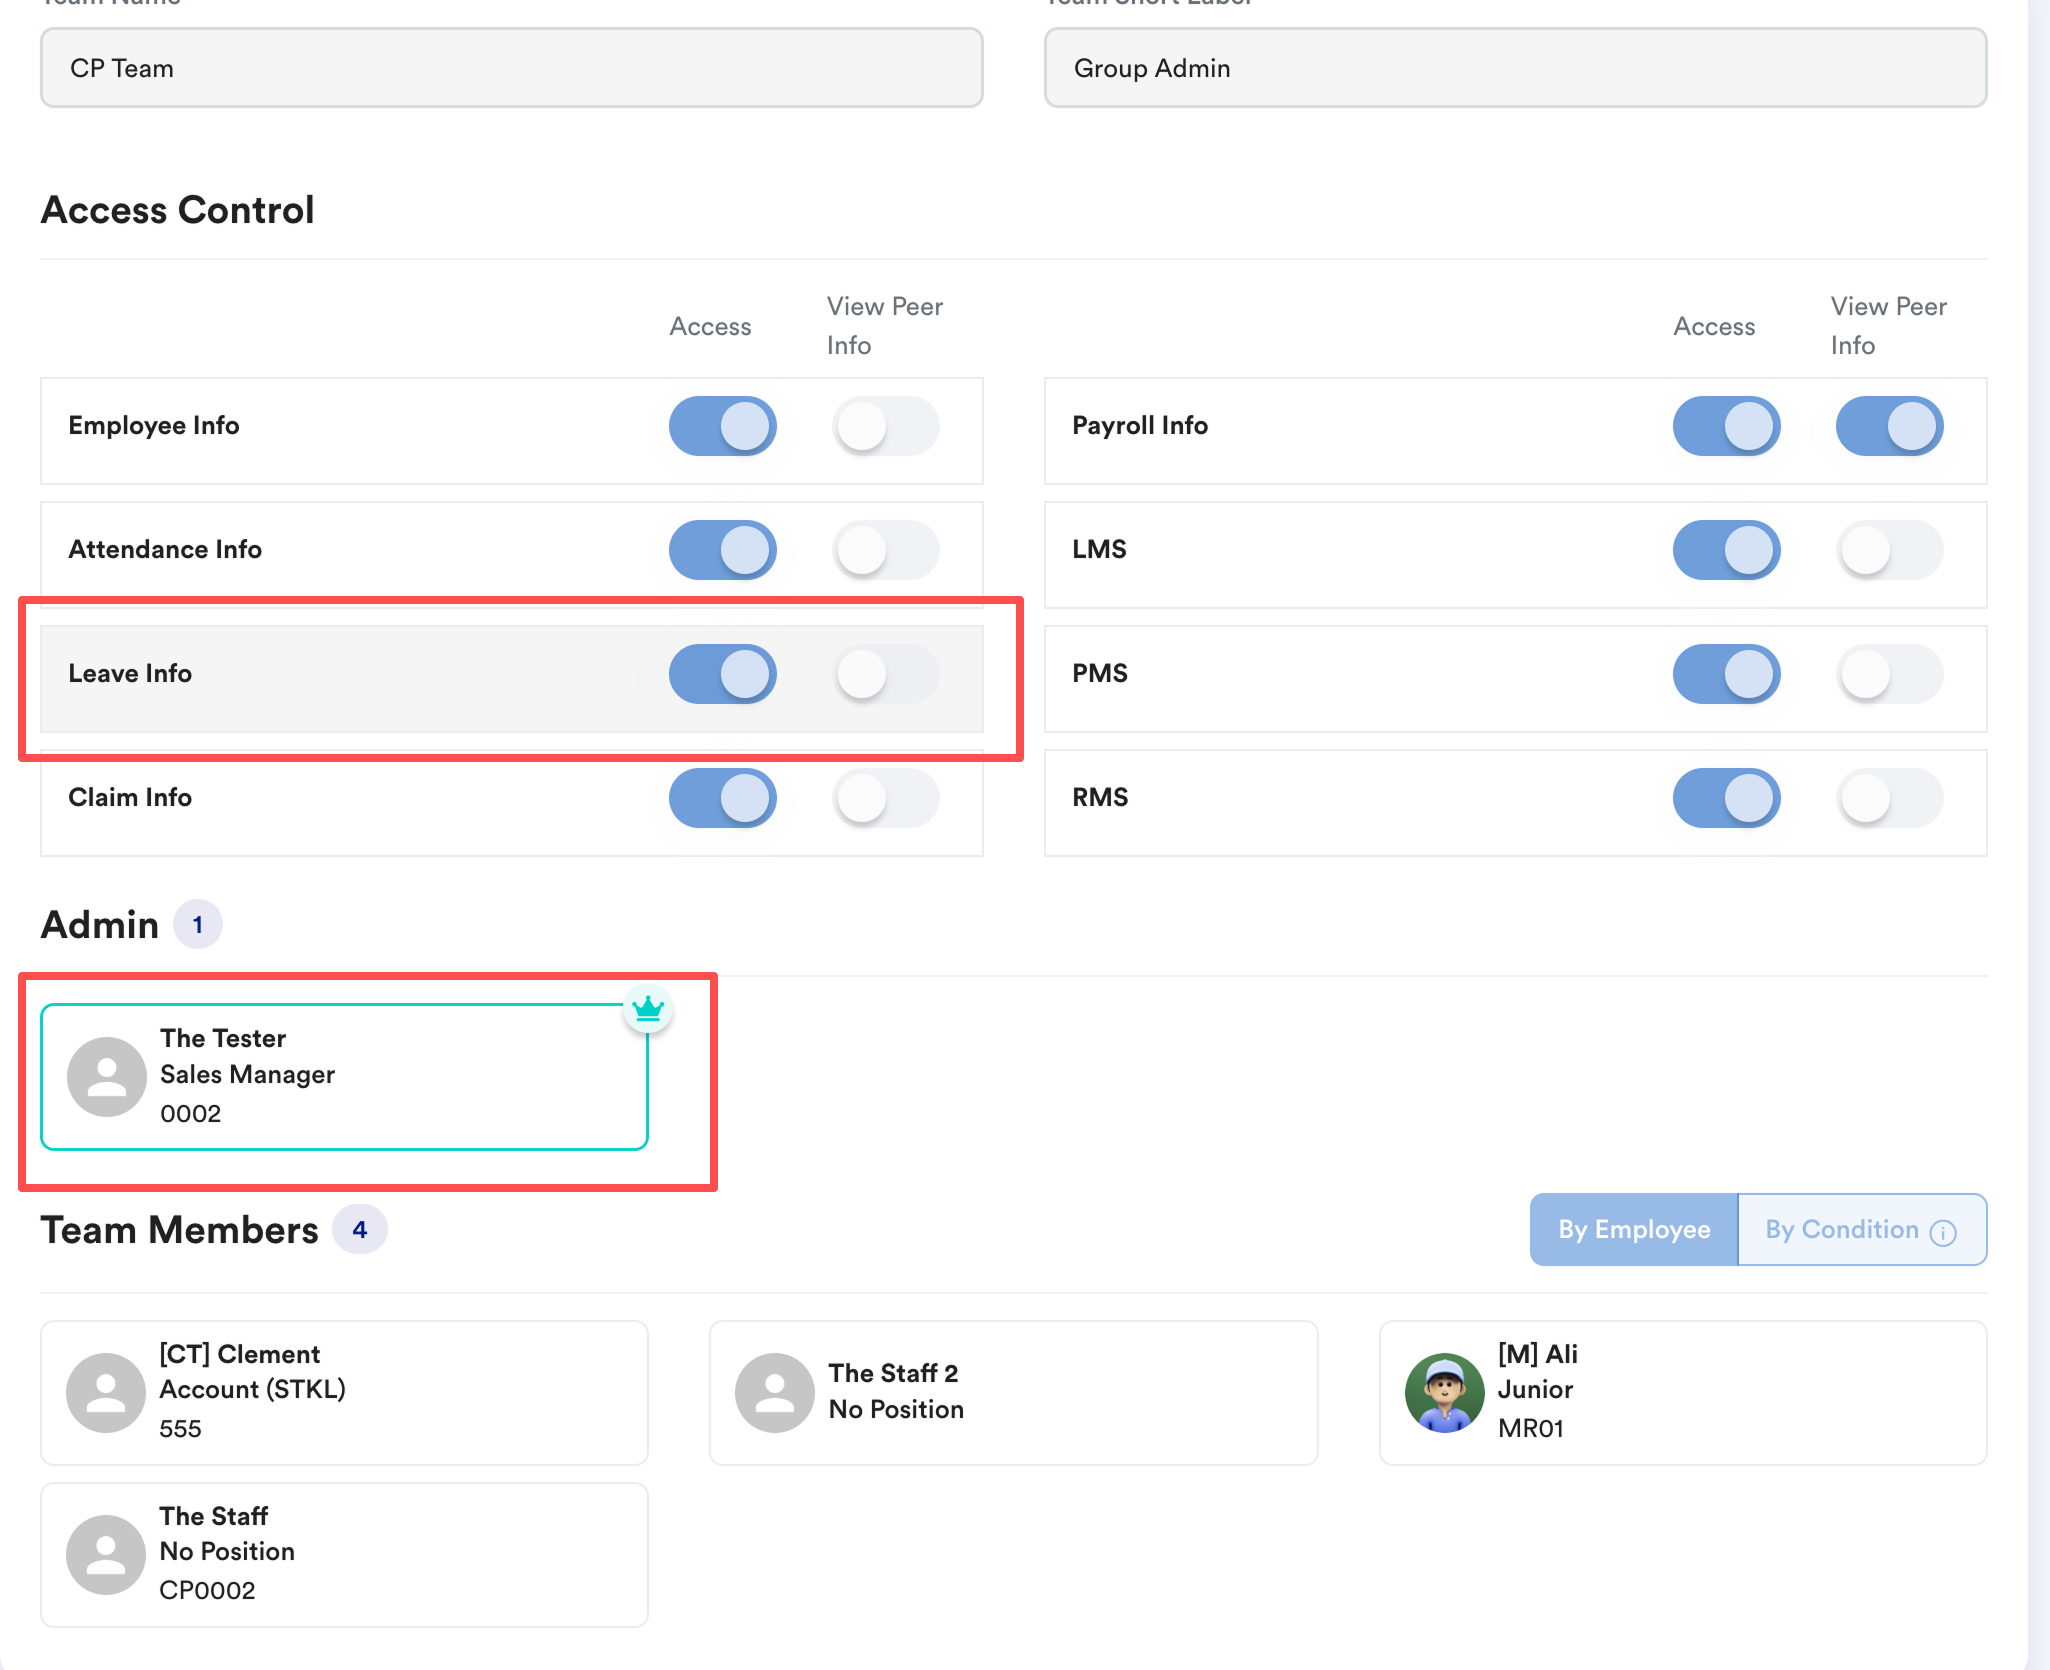Click [M] Ali's profile picture

(1444, 1392)
